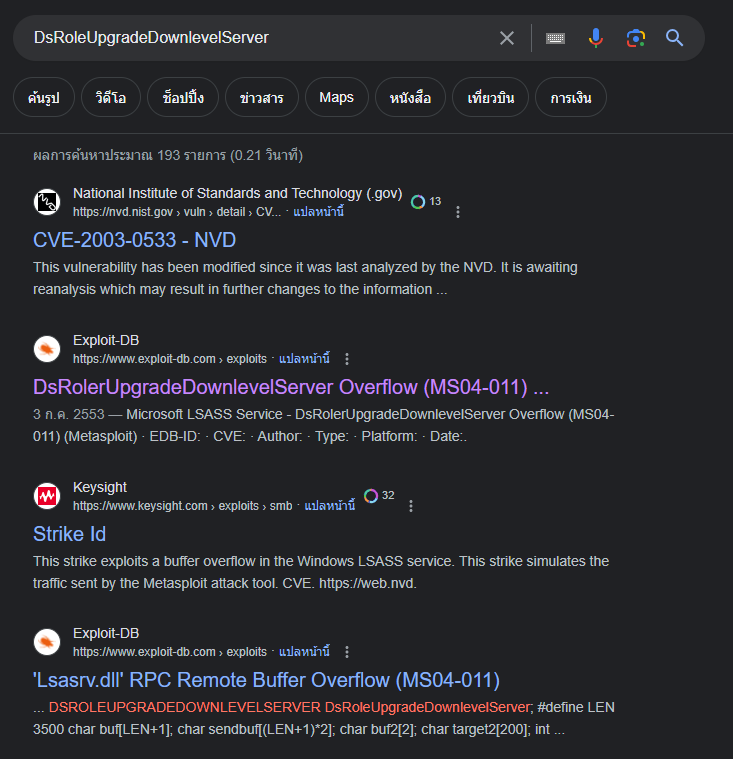This screenshot has width=733, height=759.
Task: Open more options for NIST result
Action: [x=458, y=212]
